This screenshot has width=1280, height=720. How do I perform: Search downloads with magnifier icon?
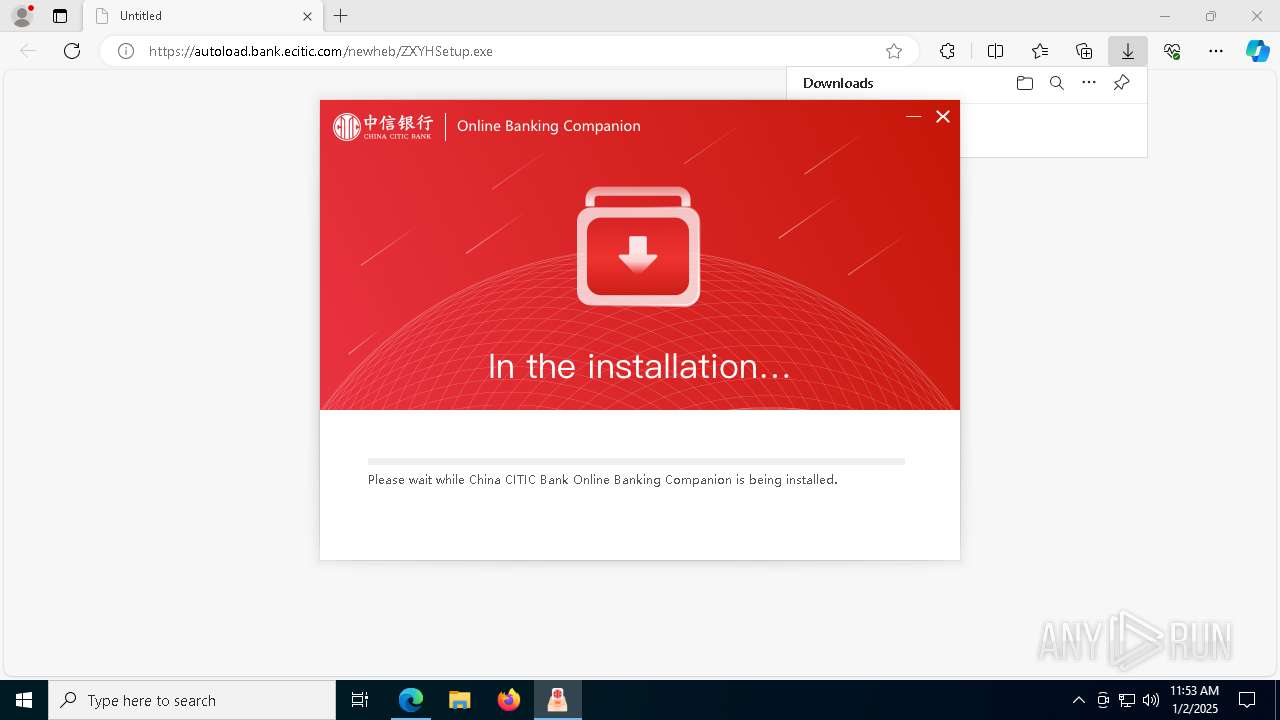[1057, 83]
